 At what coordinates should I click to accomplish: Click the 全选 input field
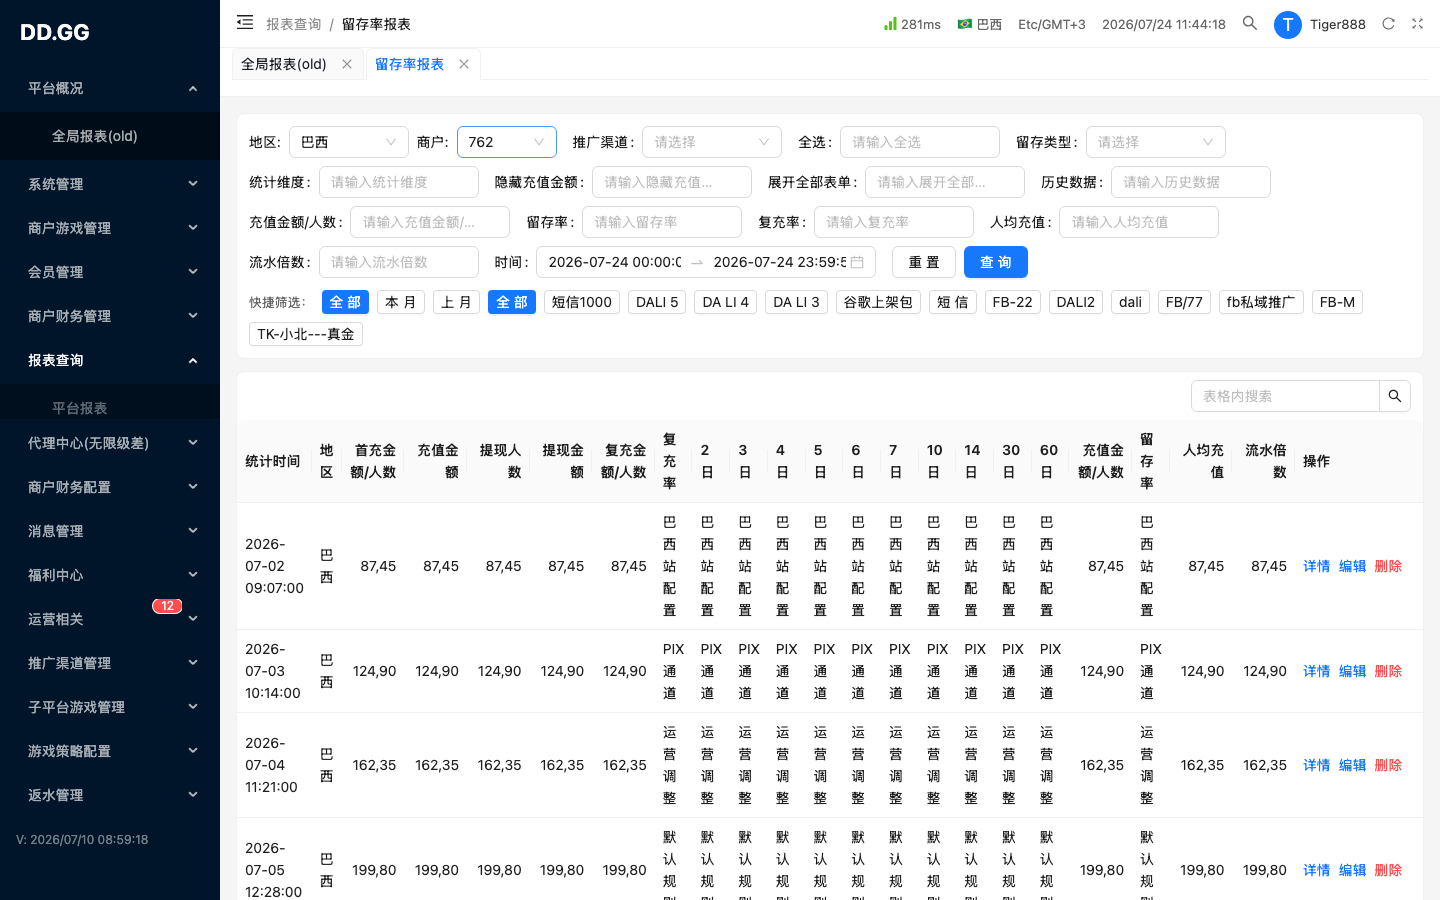tap(920, 142)
